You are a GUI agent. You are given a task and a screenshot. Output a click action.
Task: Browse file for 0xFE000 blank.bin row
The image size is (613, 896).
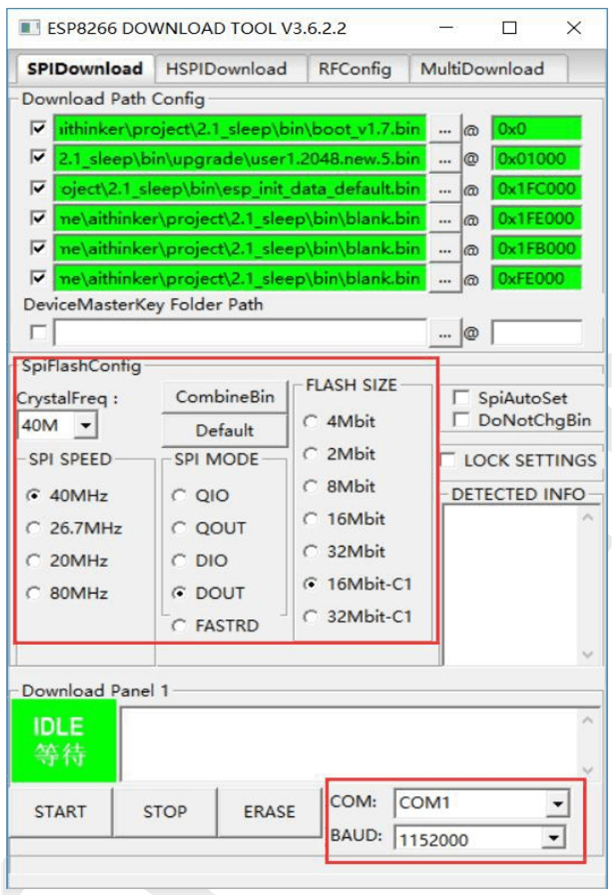point(444,278)
